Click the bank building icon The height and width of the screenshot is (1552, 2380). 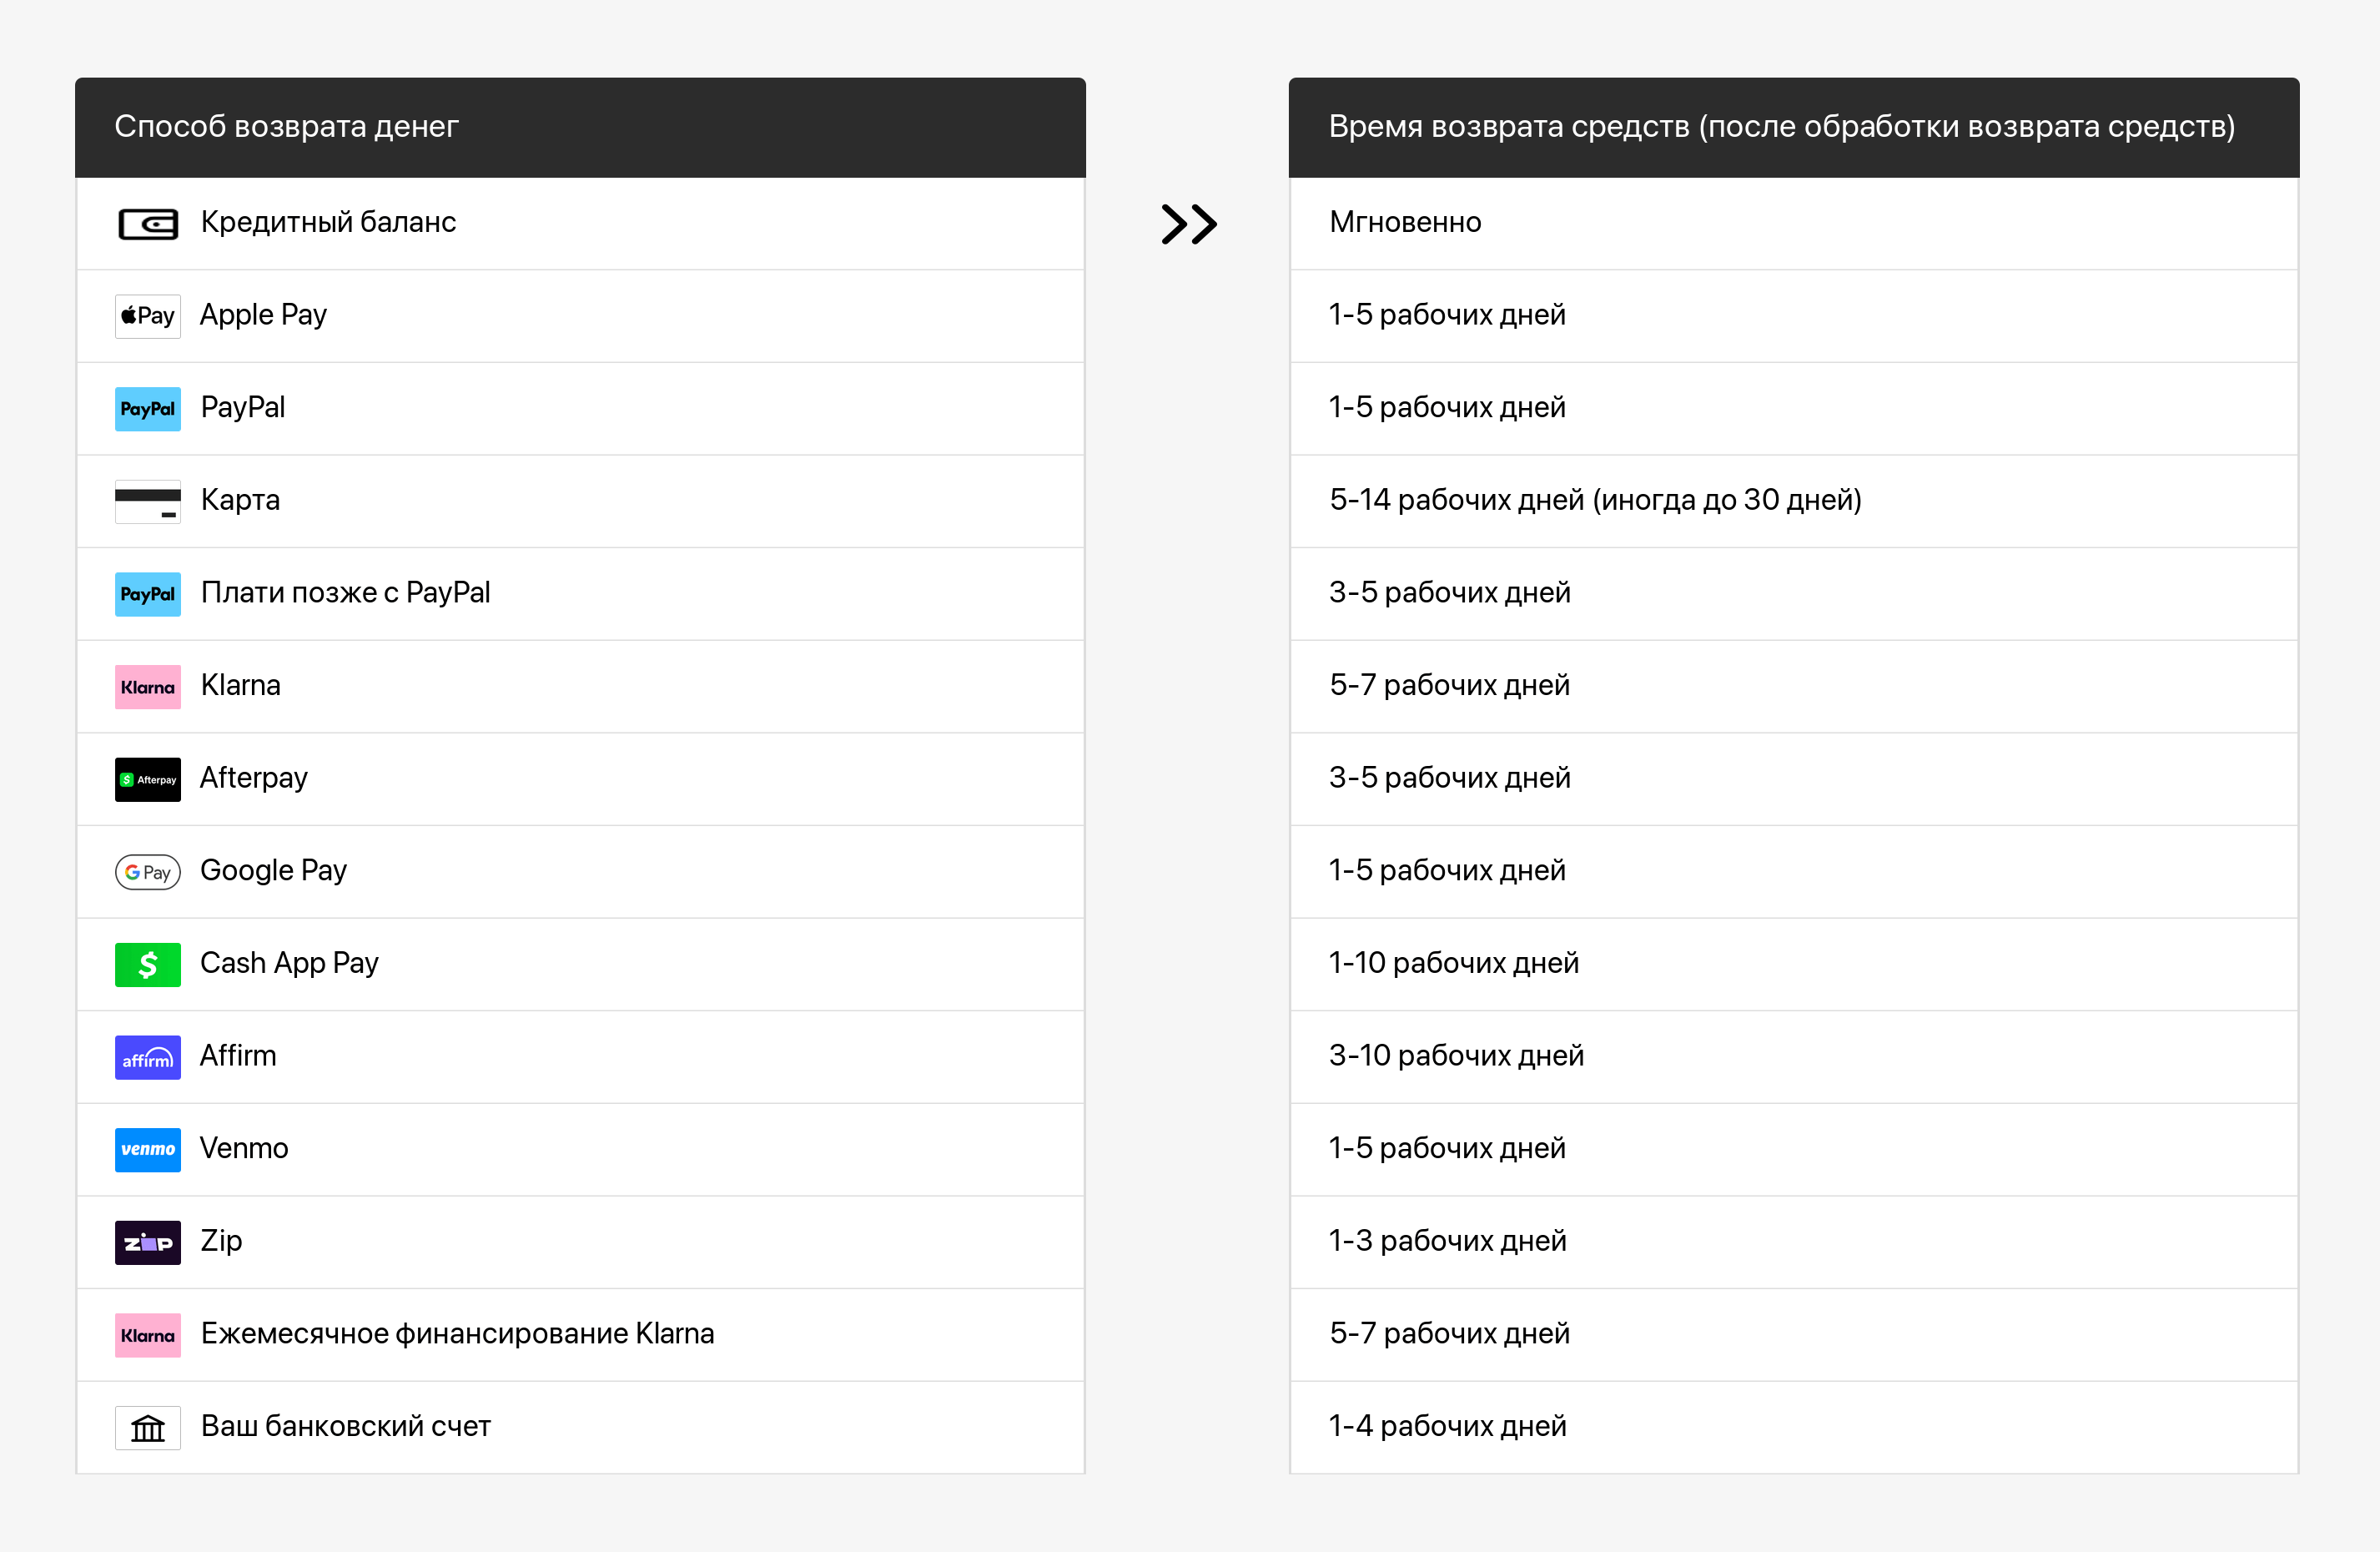[x=147, y=1427]
